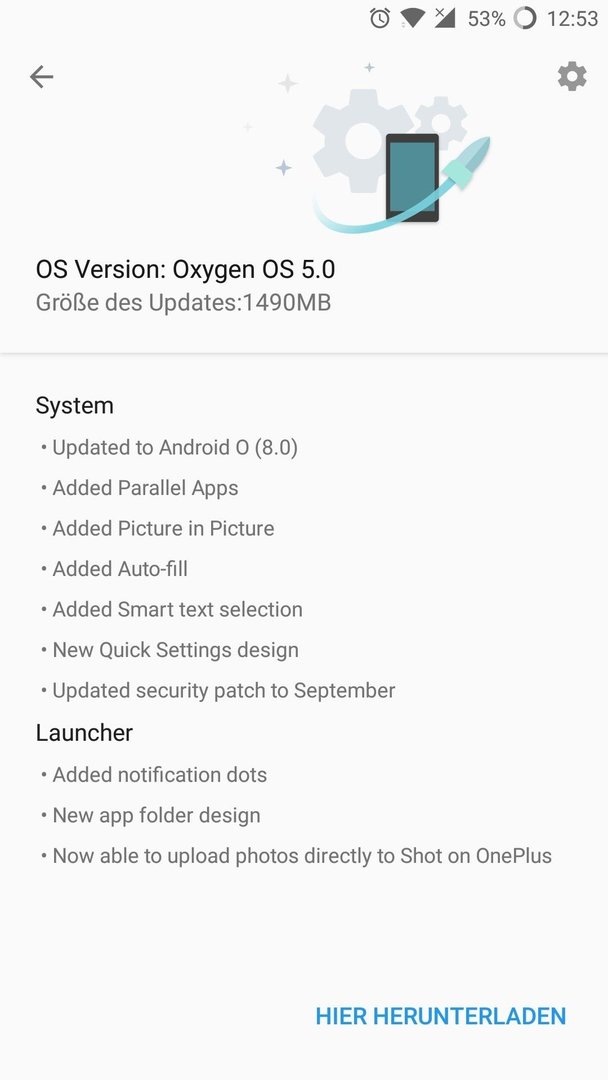Select the Launcher changelog heading
Image resolution: width=608 pixels, height=1080 pixels.
click(x=84, y=732)
